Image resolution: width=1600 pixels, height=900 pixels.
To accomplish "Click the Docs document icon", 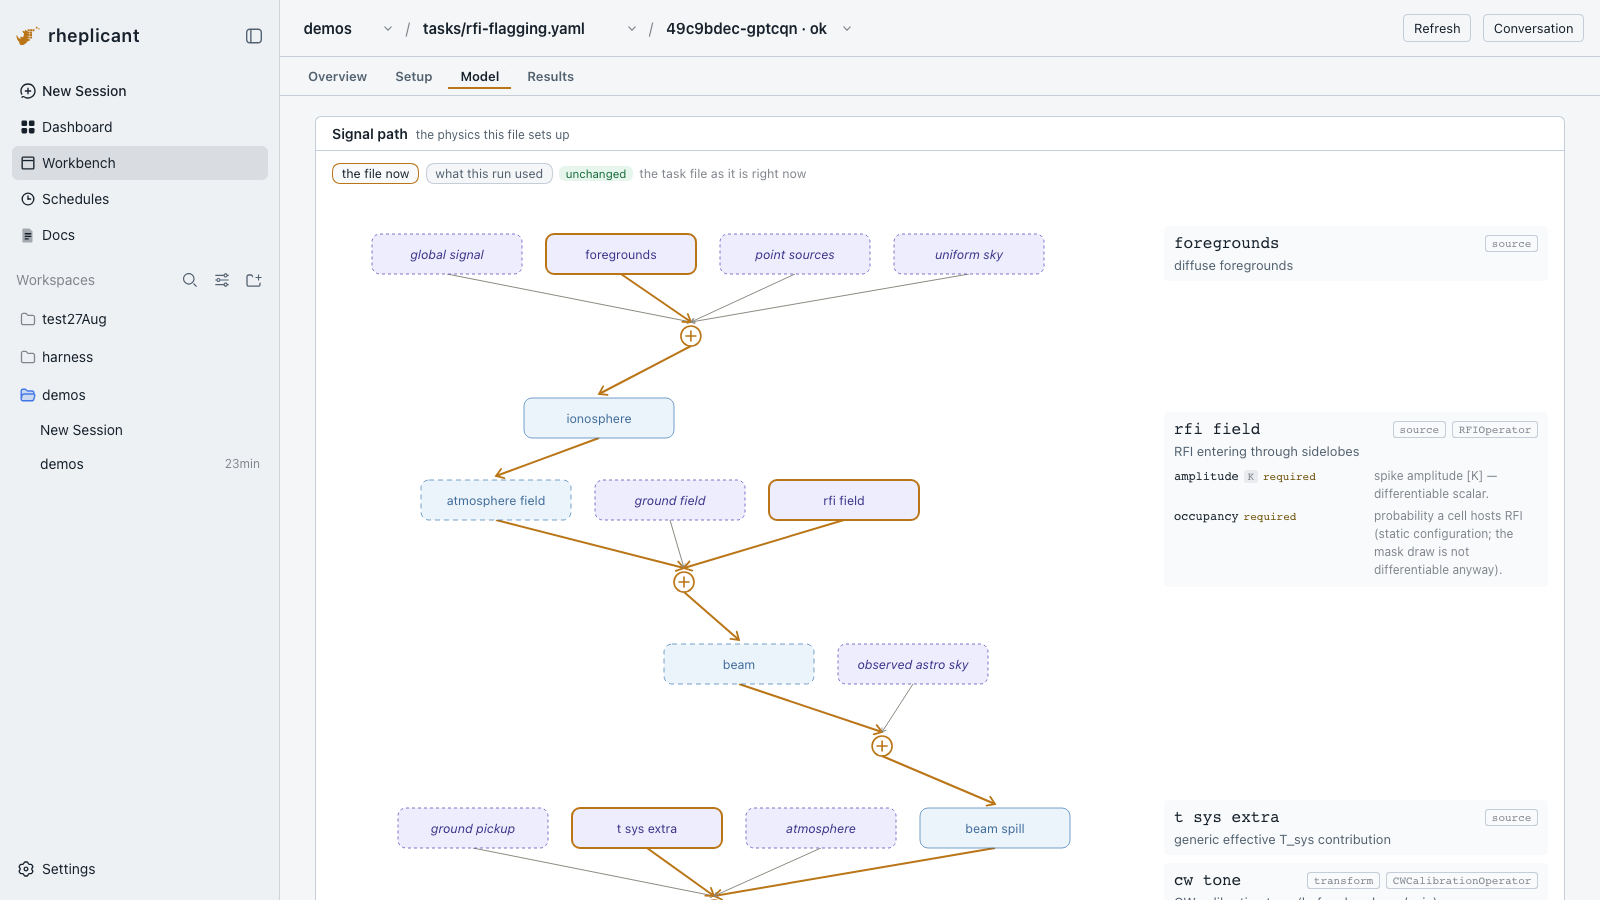I will pos(28,235).
